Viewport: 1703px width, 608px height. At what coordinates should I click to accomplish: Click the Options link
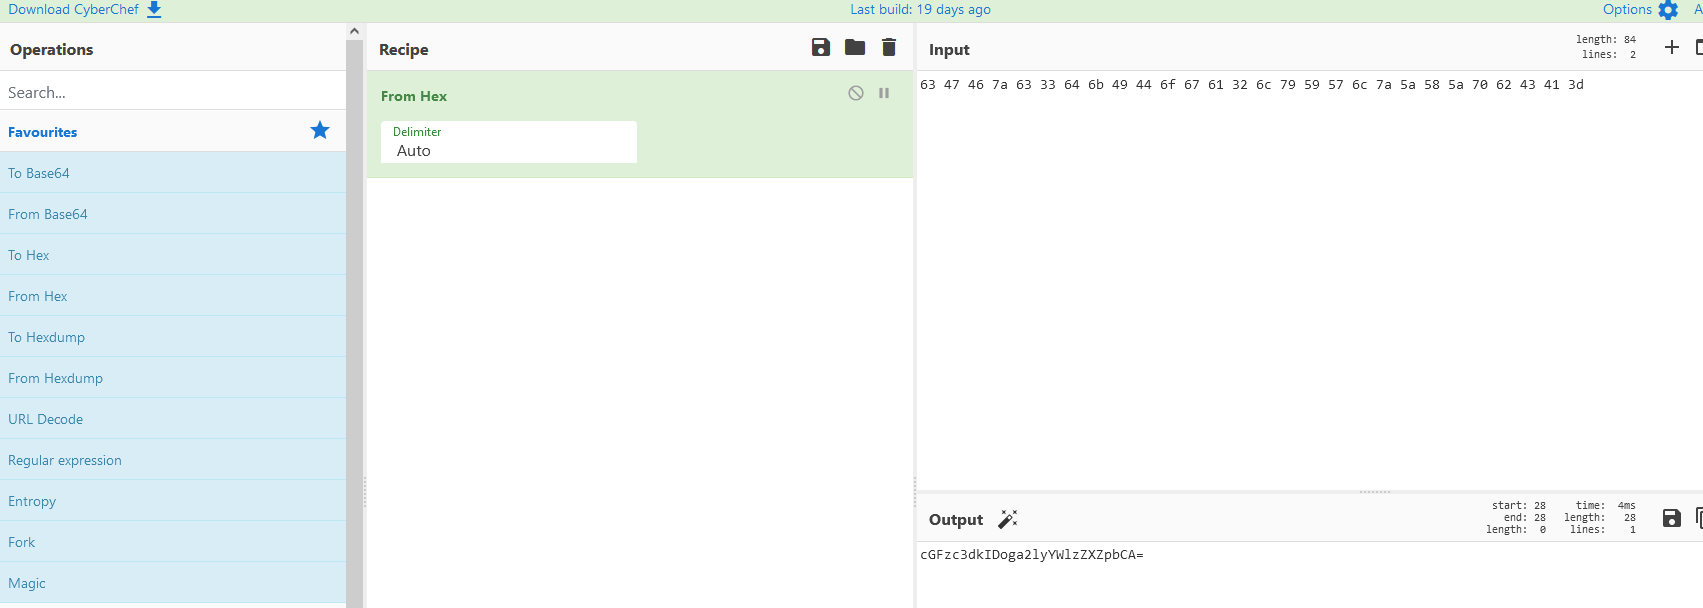point(1627,9)
